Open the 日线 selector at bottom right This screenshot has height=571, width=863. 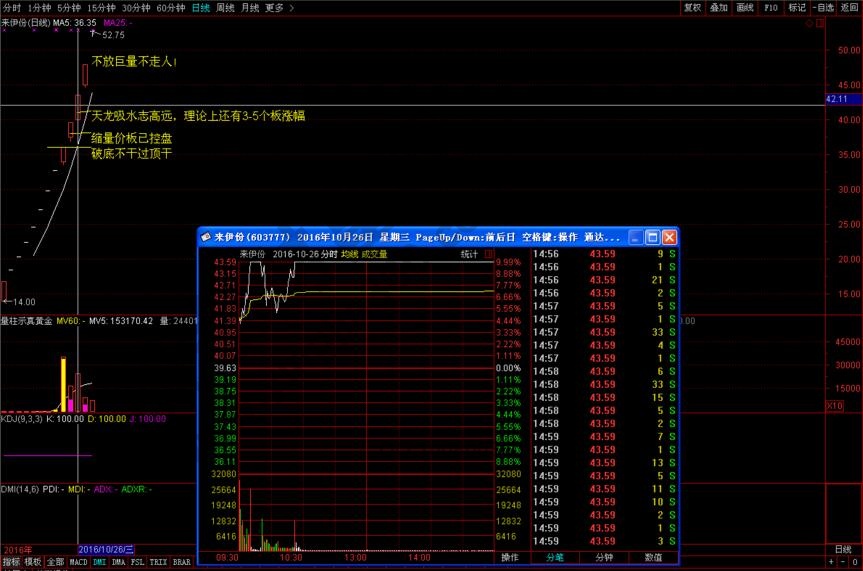(843, 550)
